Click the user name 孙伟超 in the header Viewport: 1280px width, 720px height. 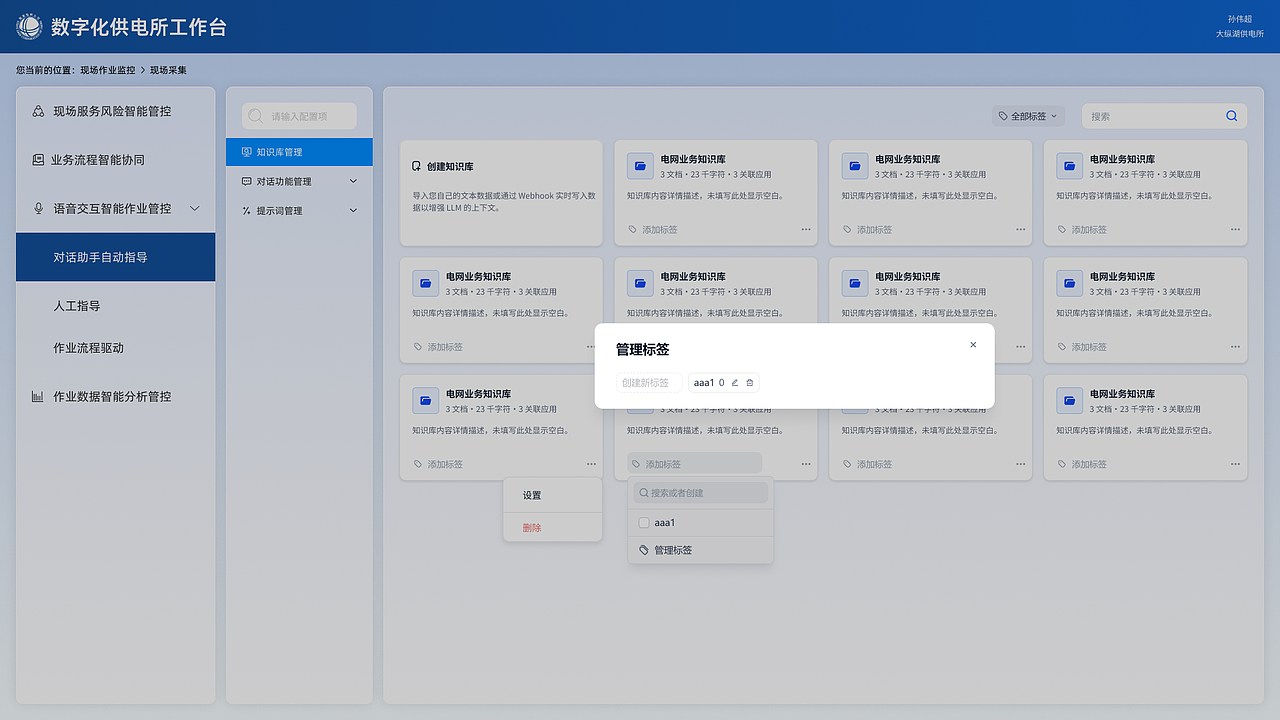[x=1240, y=19]
